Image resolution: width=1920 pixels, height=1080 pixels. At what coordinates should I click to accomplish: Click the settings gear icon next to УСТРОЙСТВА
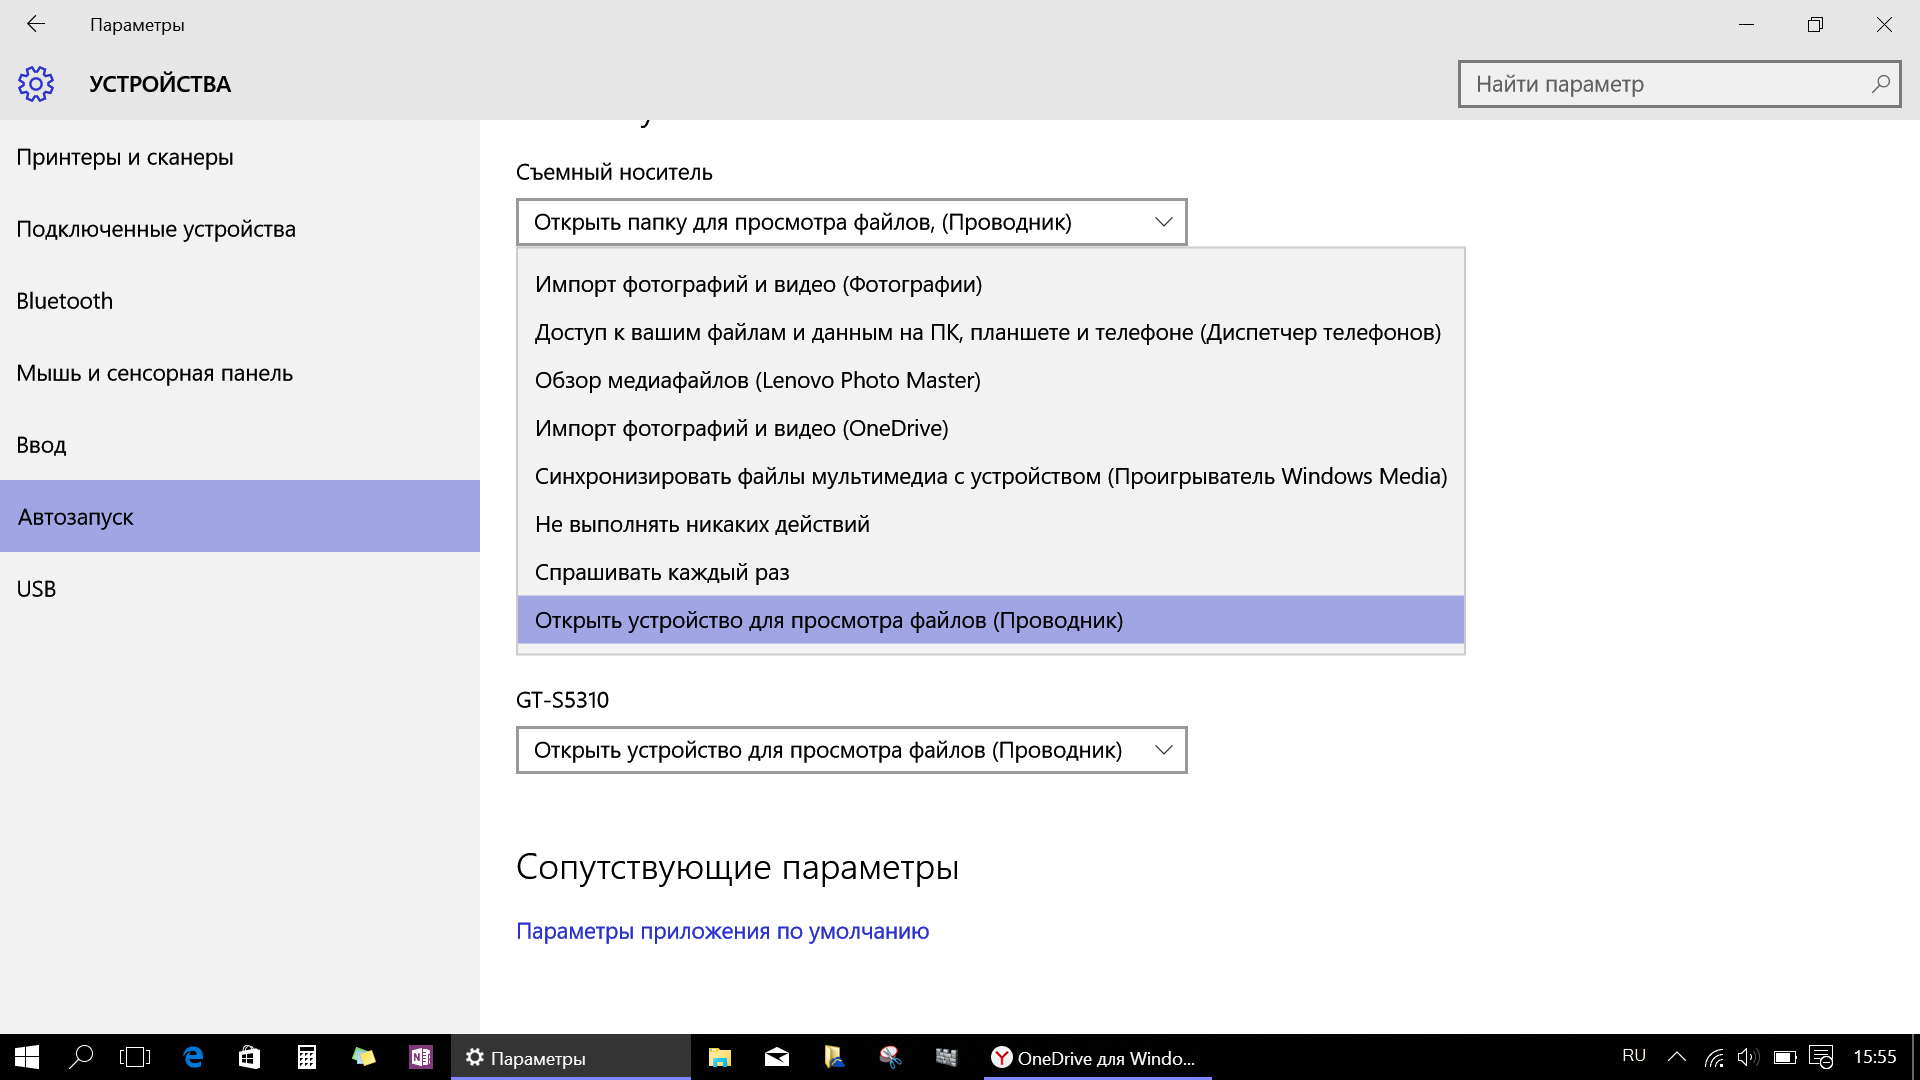(x=36, y=84)
